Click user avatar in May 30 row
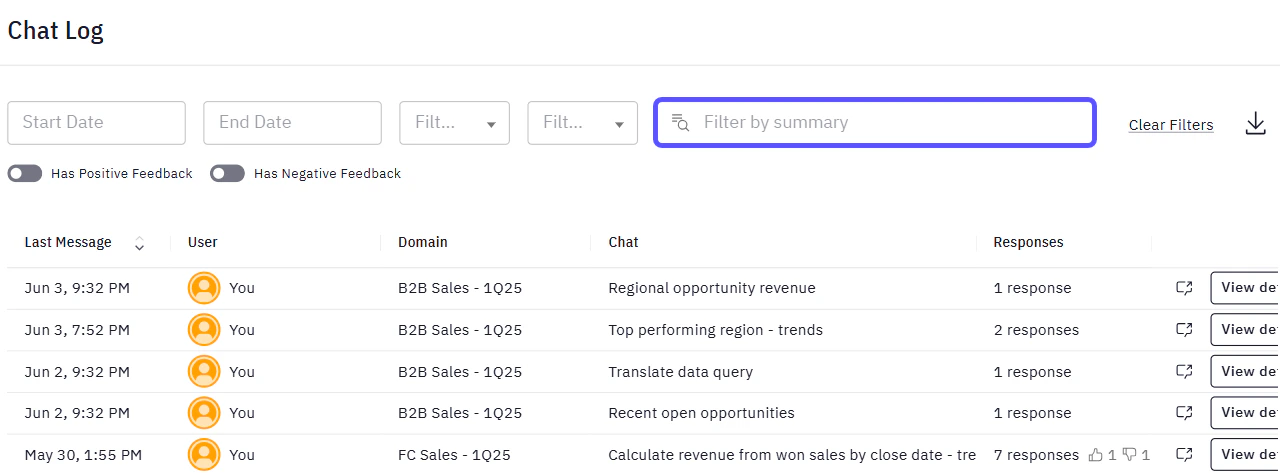 (x=204, y=454)
